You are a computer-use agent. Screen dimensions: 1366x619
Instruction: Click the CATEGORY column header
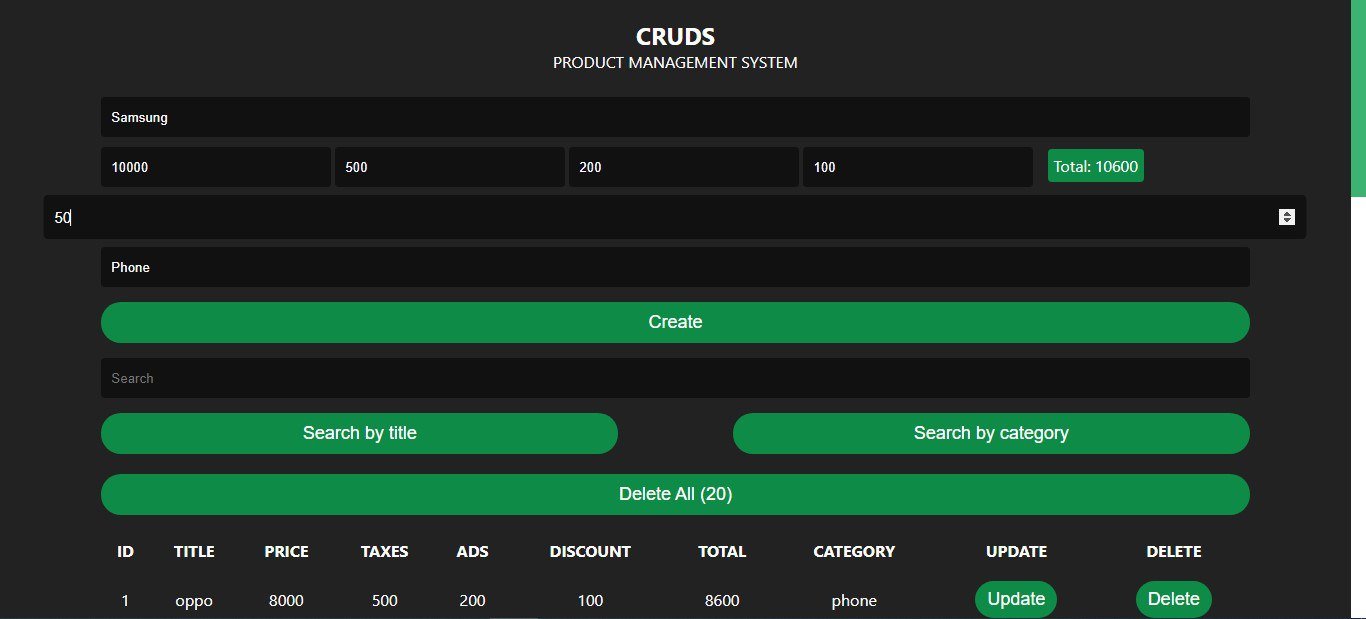[x=854, y=551]
